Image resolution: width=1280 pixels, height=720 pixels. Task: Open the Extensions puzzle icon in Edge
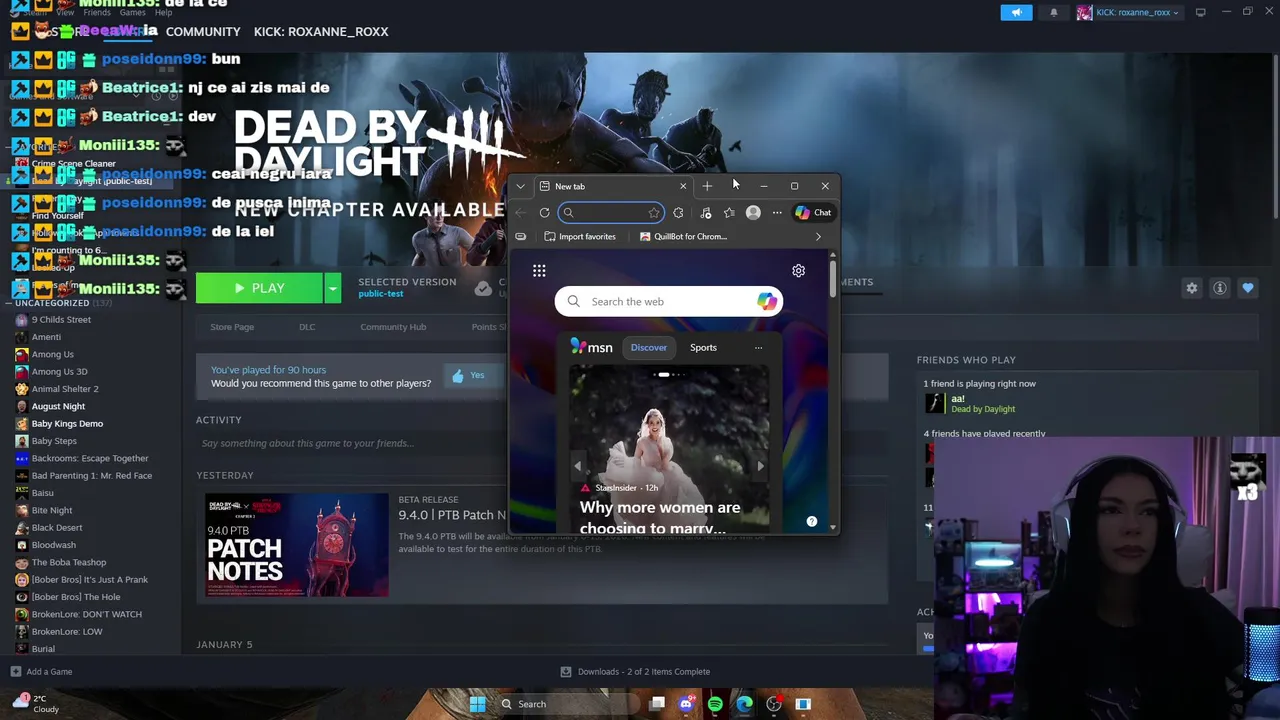(678, 212)
